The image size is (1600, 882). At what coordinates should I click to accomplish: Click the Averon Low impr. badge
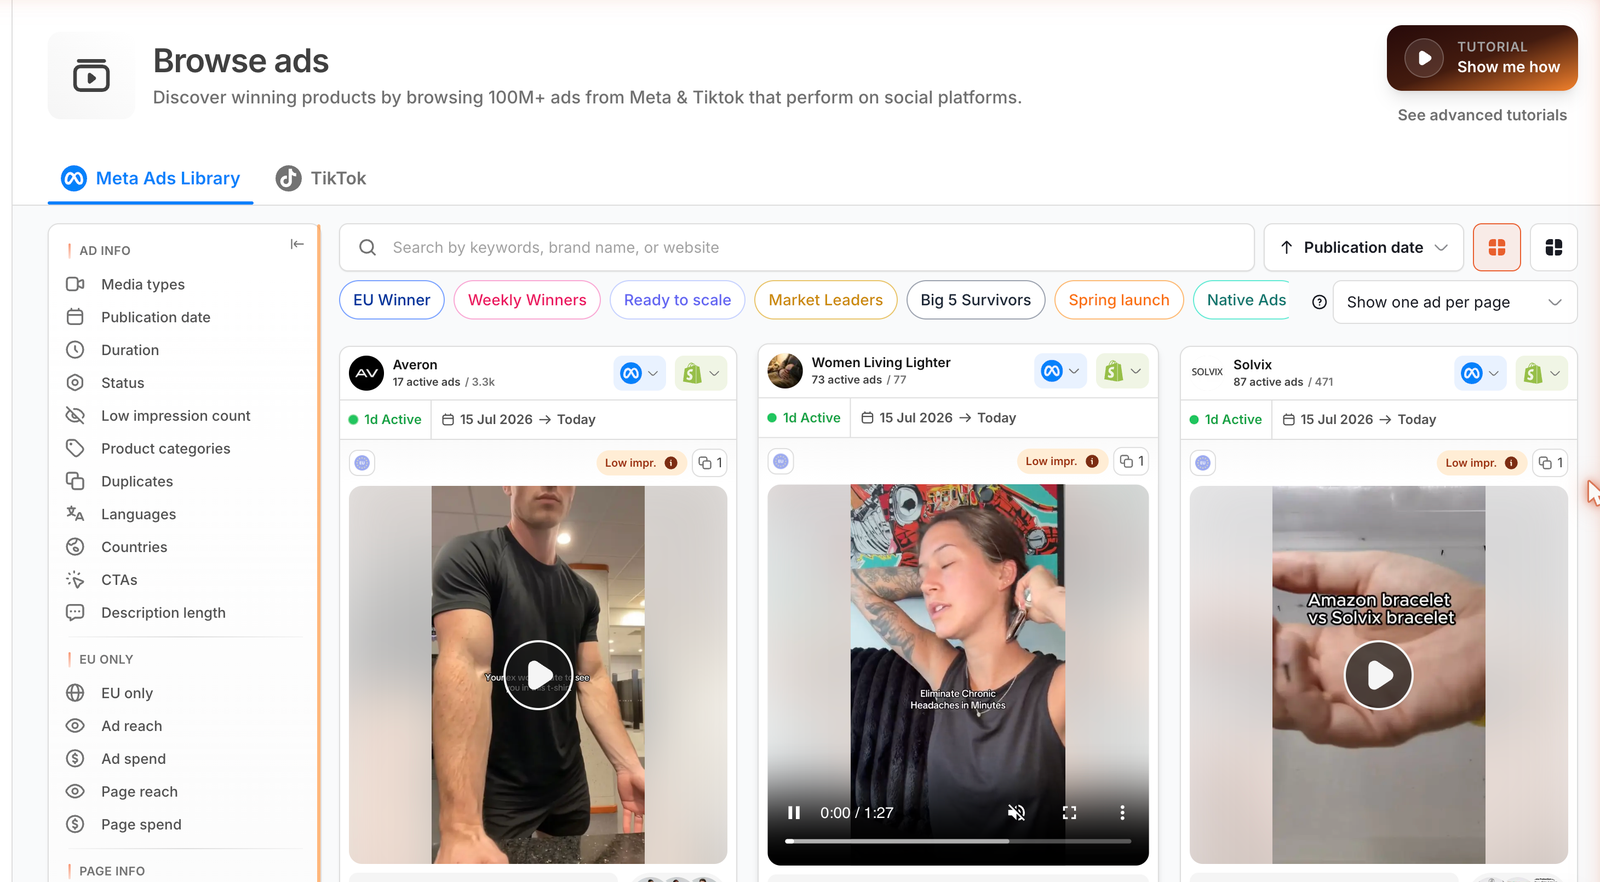(641, 463)
